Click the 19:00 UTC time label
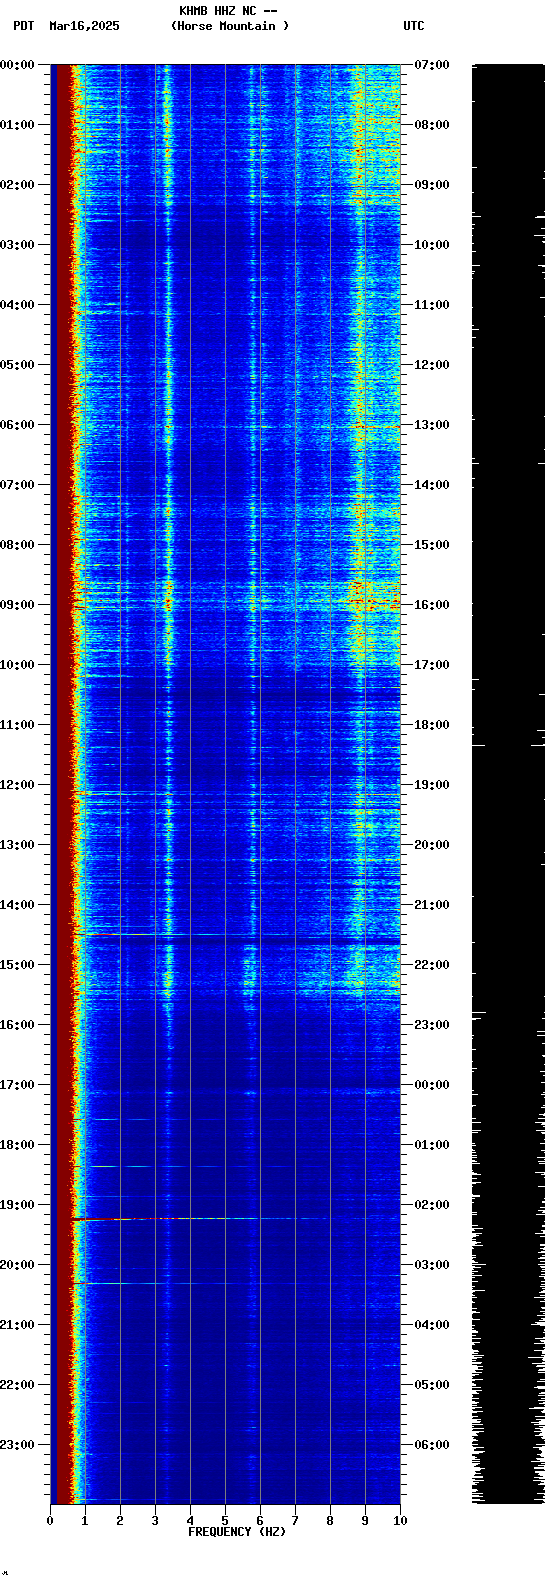Screen dimensions: 552x1584 (432, 785)
